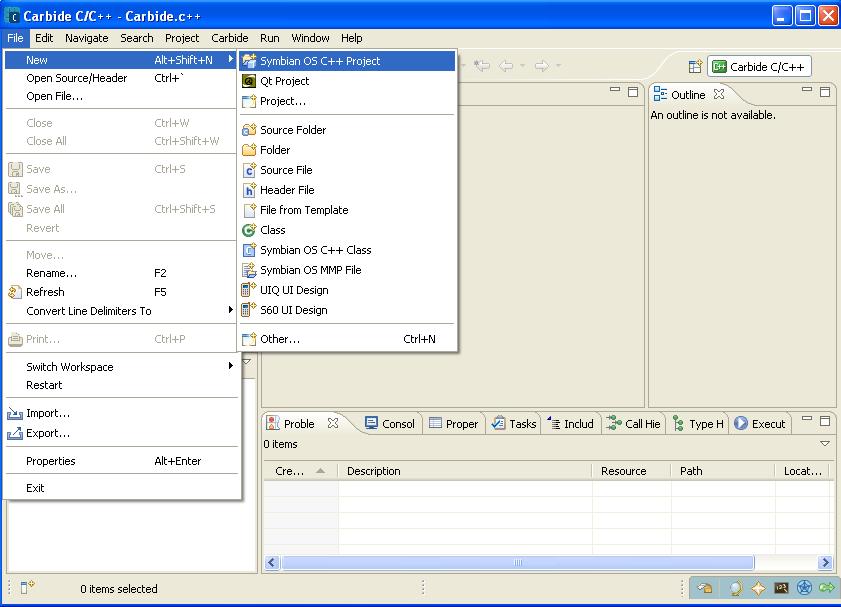
Task: Sort problems by Resource column
Action: (x=631, y=471)
